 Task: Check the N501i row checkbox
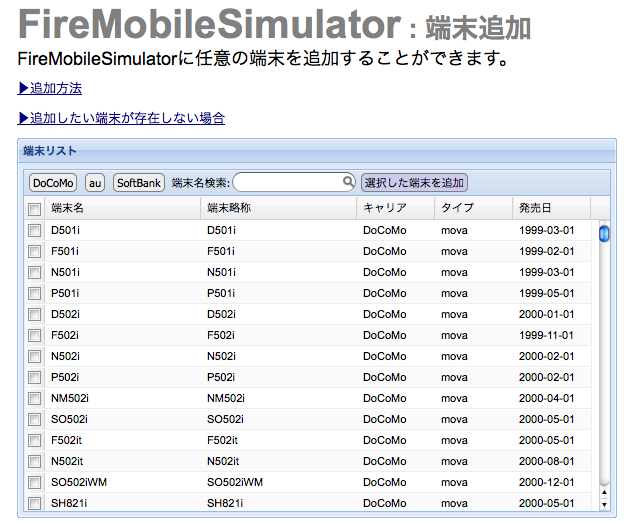coord(35,272)
